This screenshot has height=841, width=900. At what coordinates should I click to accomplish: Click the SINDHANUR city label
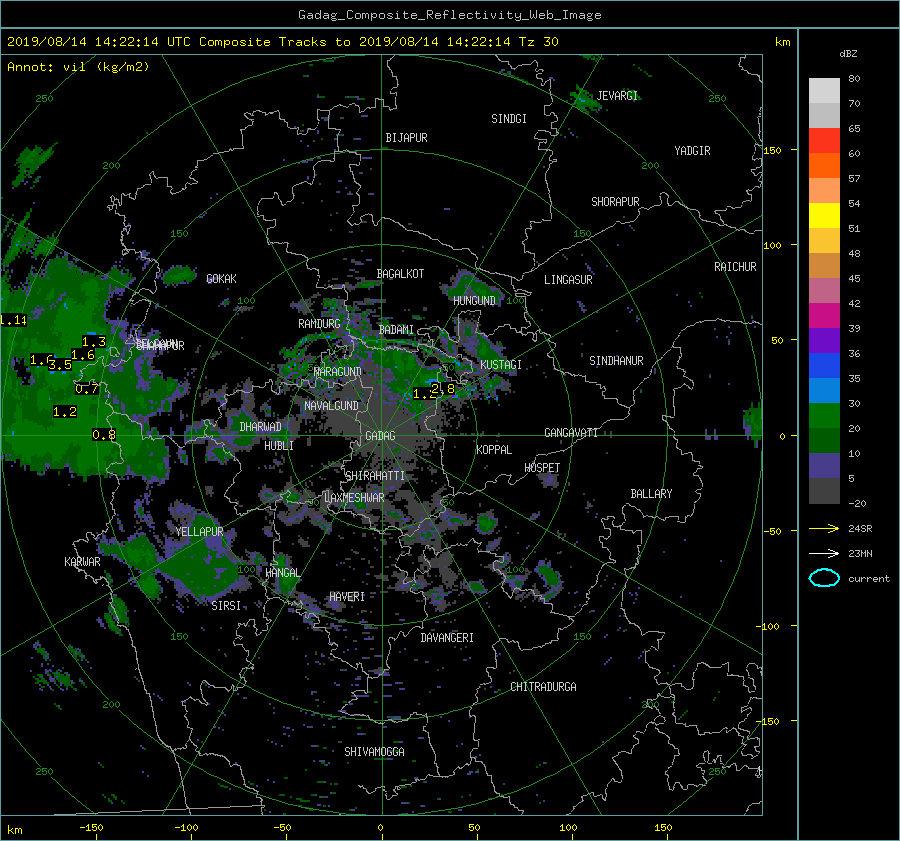tap(616, 361)
